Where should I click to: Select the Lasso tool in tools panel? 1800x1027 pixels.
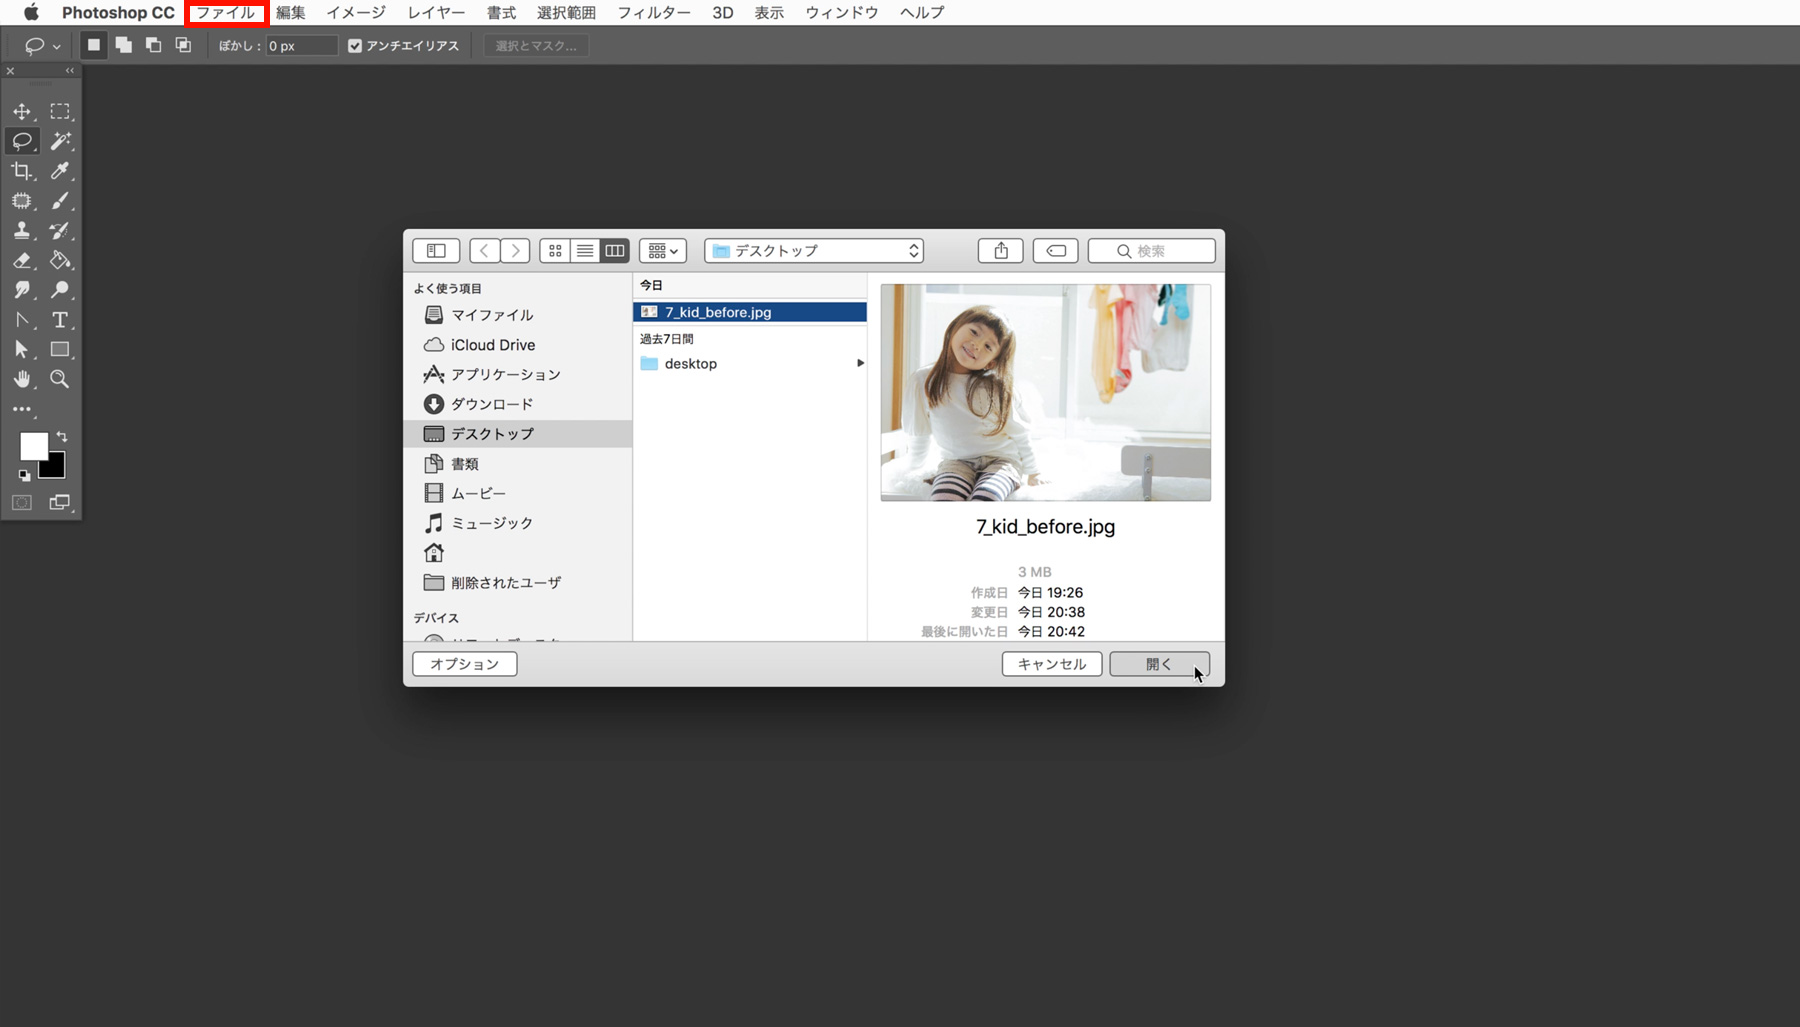(22, 141)
